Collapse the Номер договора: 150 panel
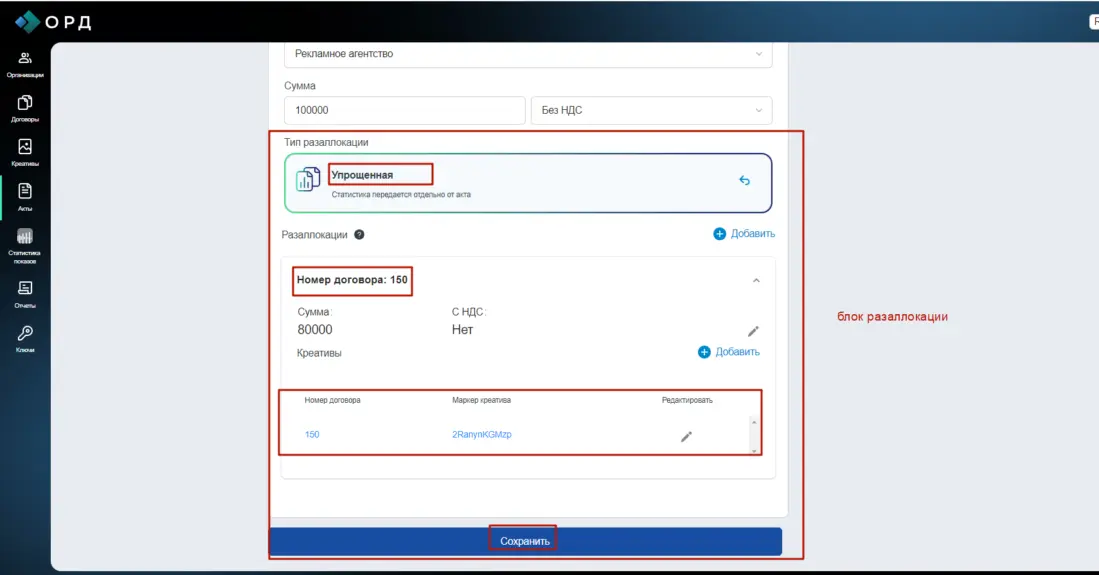 (756, 281)
